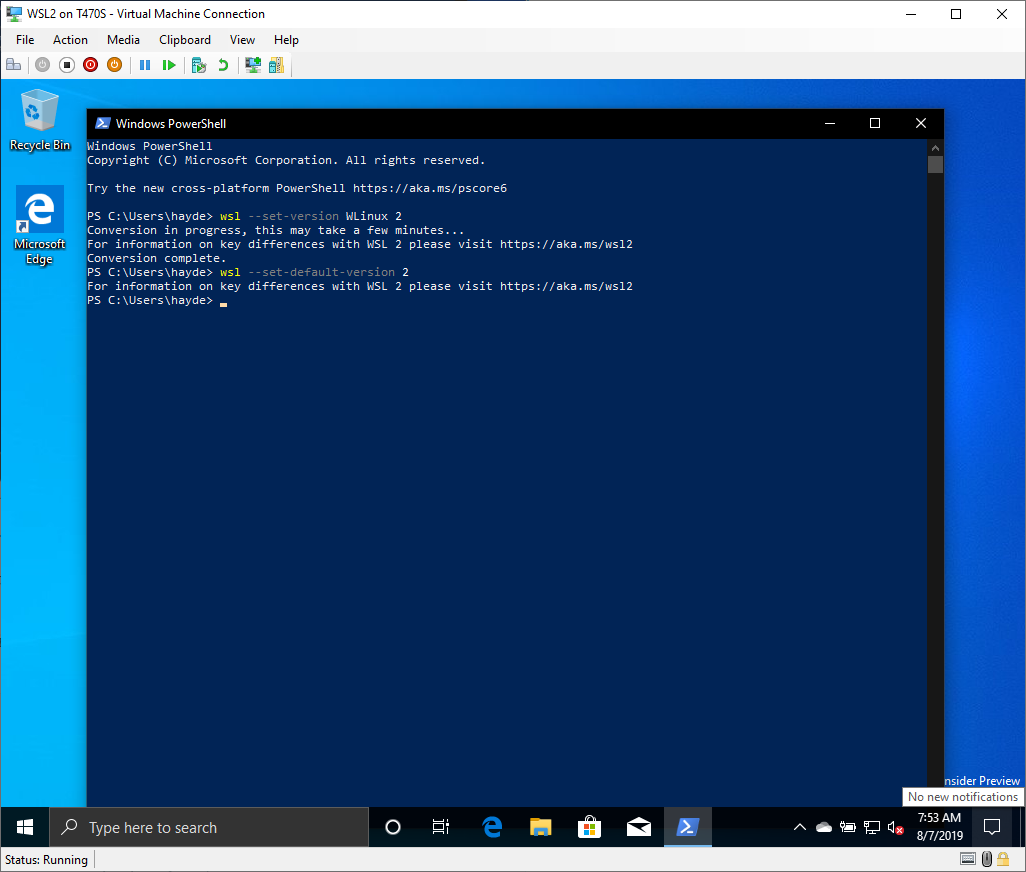Image resolution: width=1026 pixels, height=872 pixels.
Task: Open Task View on the taskbar
Action: 441,827
